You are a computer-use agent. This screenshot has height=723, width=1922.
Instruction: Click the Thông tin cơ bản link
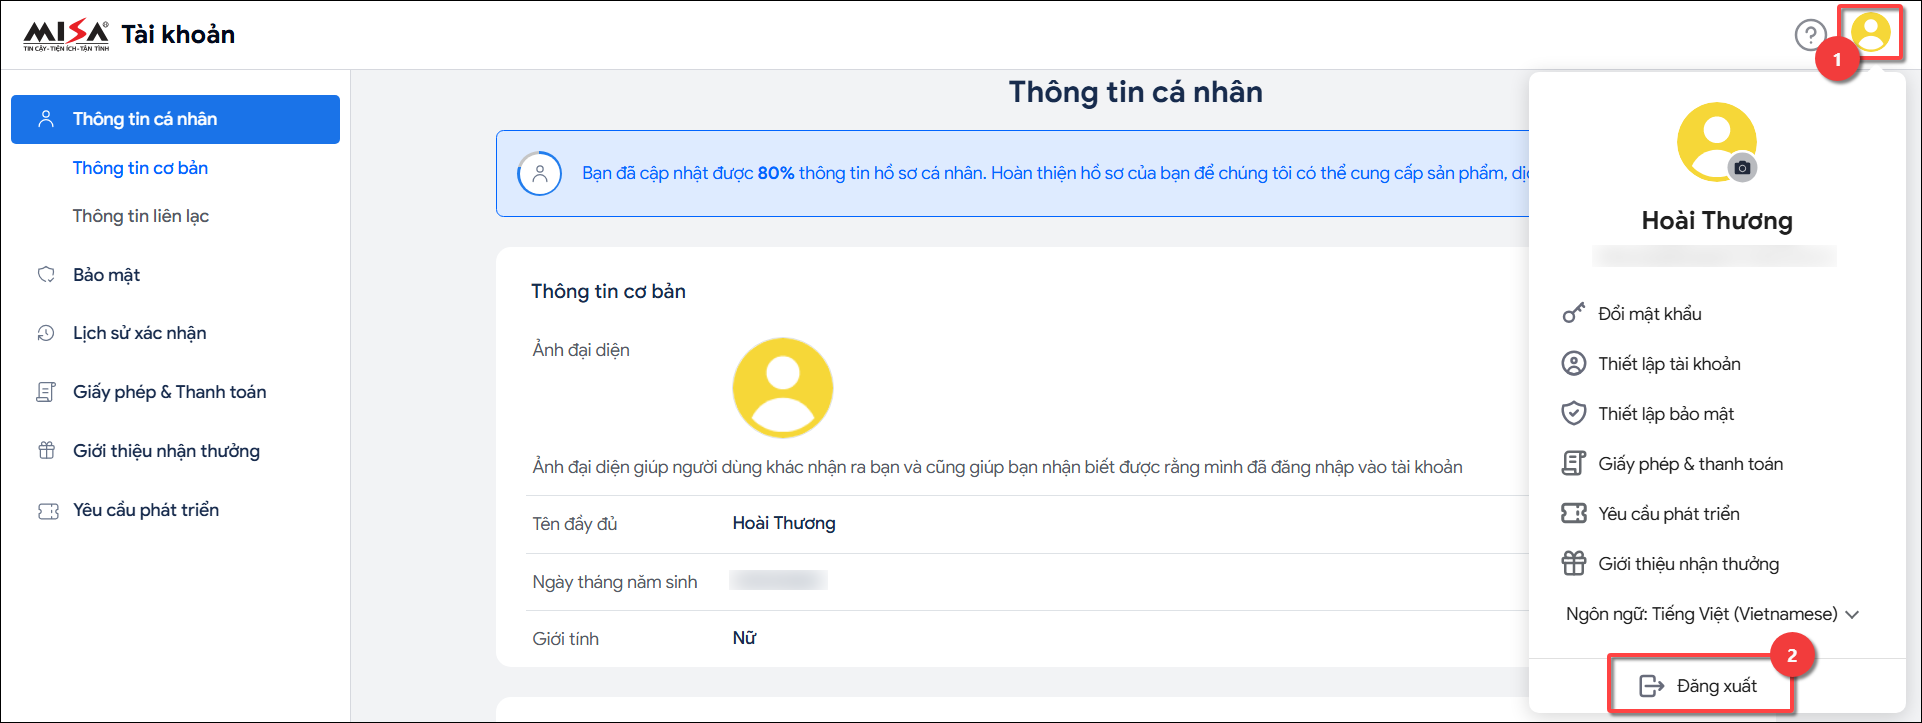click(x=140, y=168)
